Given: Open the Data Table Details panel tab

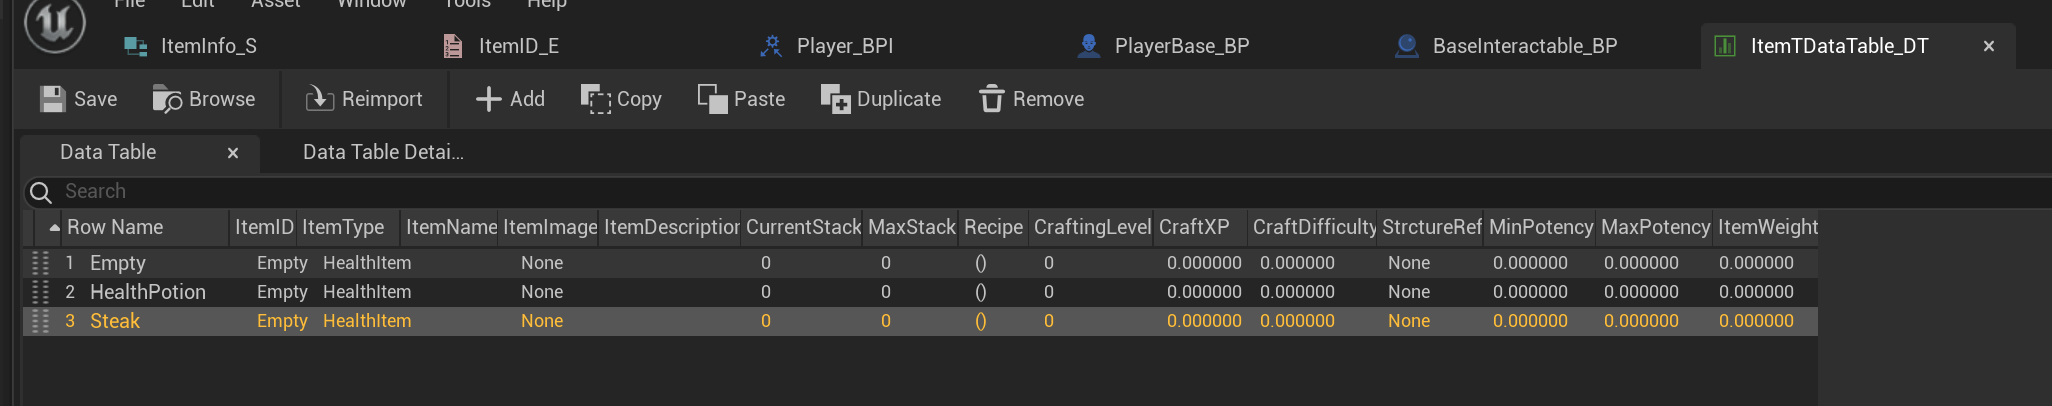Looking at the screenshot, I should tap(383, 152).
